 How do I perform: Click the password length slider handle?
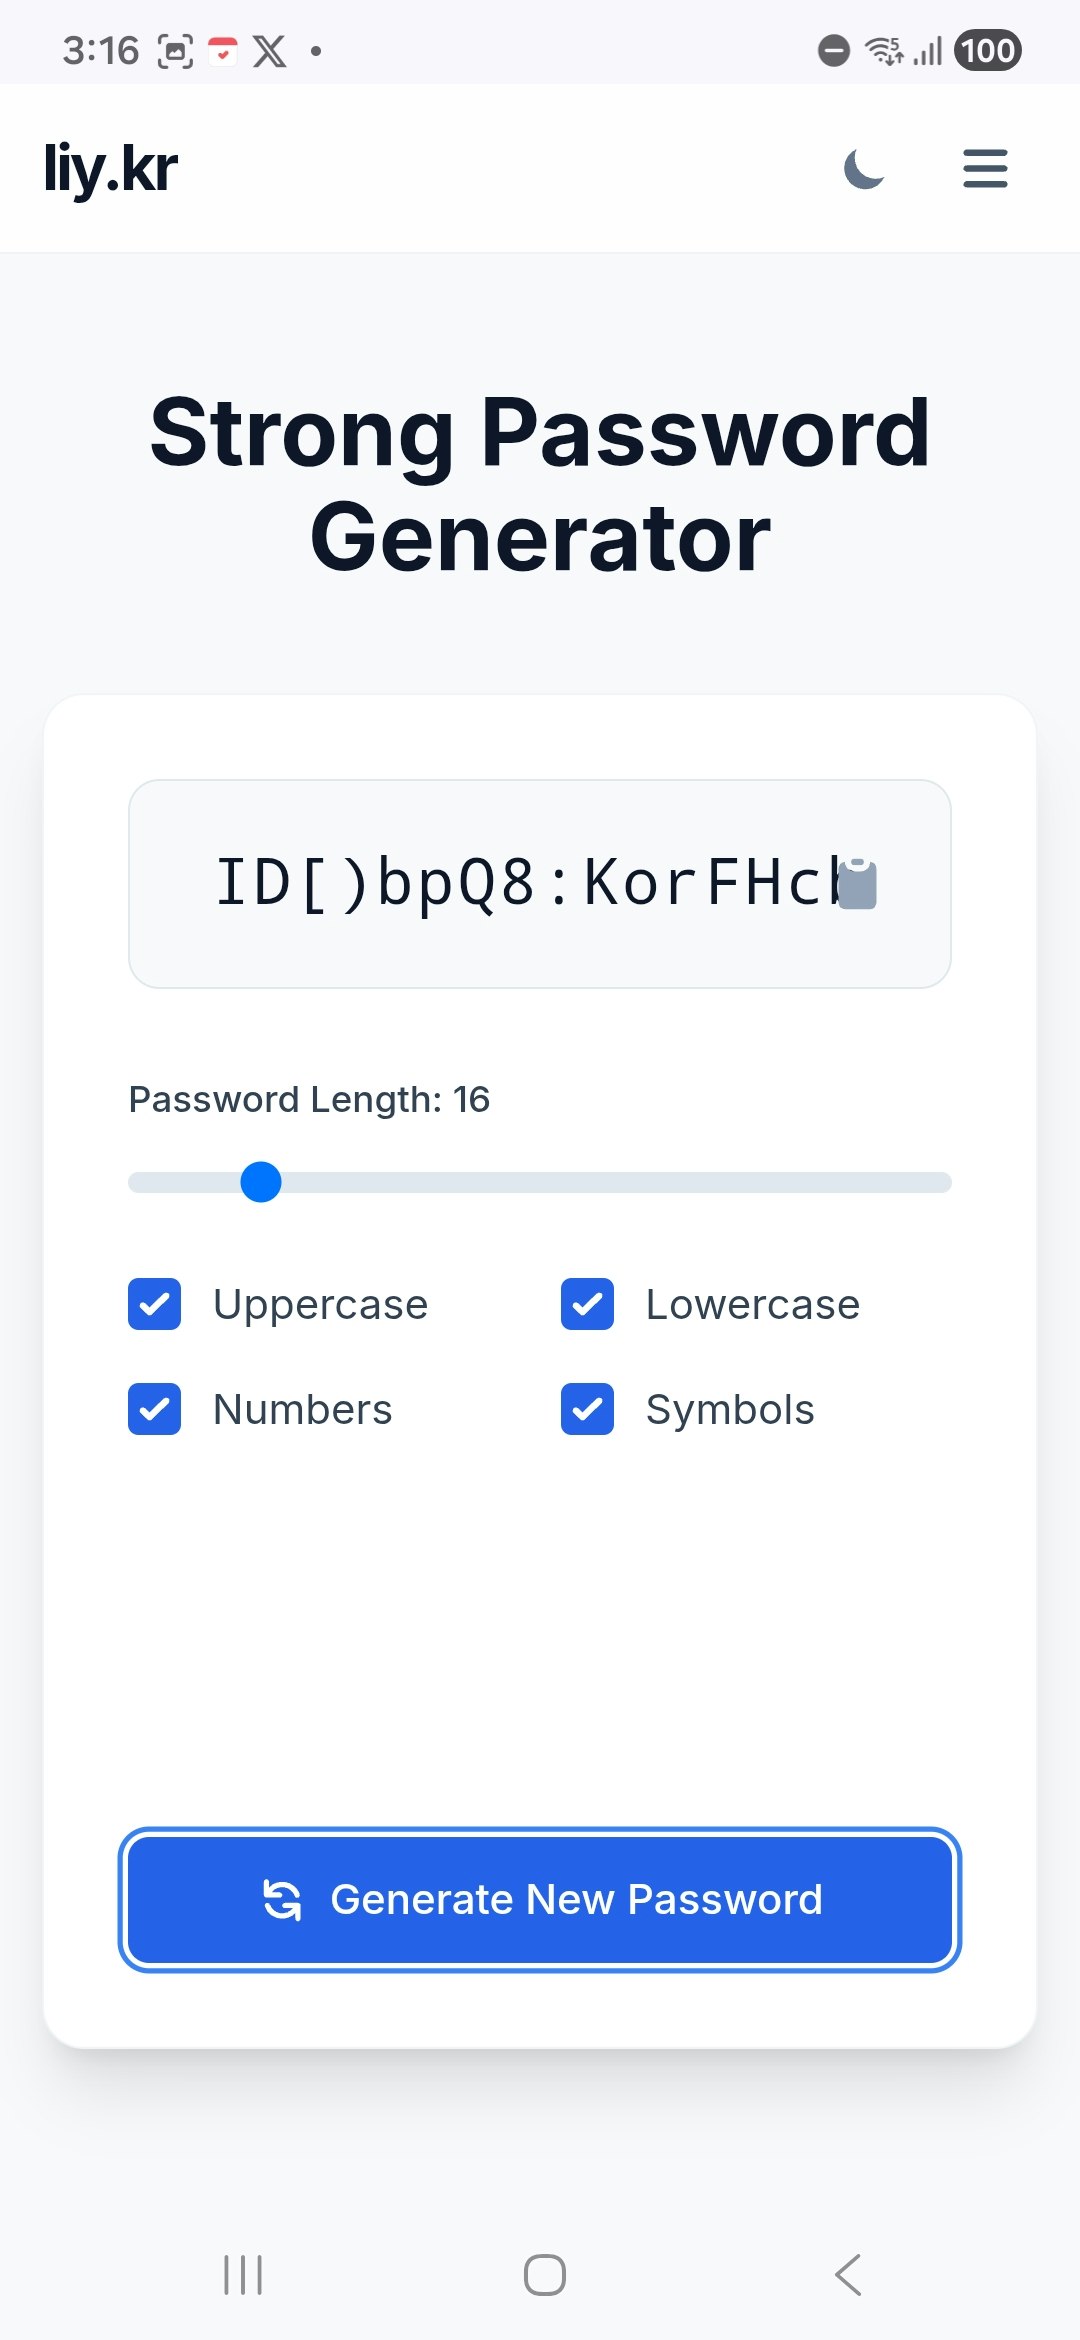[260, 1183]
